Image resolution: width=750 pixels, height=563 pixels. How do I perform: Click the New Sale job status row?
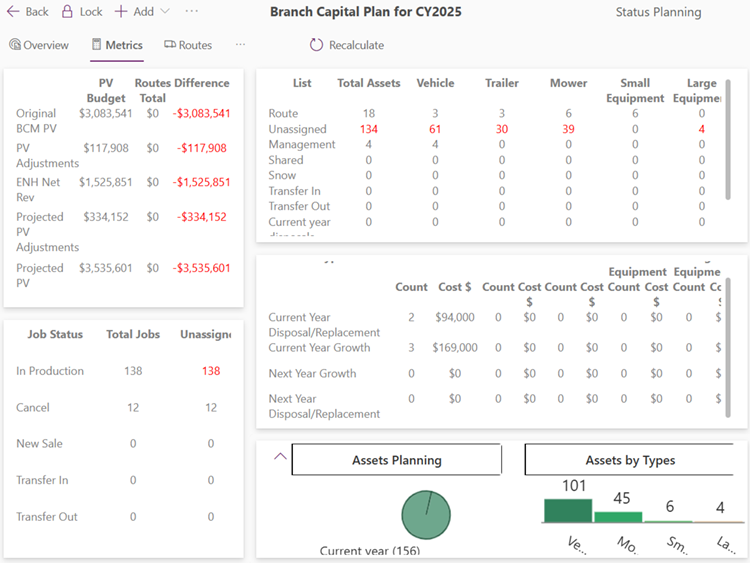point(123,443)
